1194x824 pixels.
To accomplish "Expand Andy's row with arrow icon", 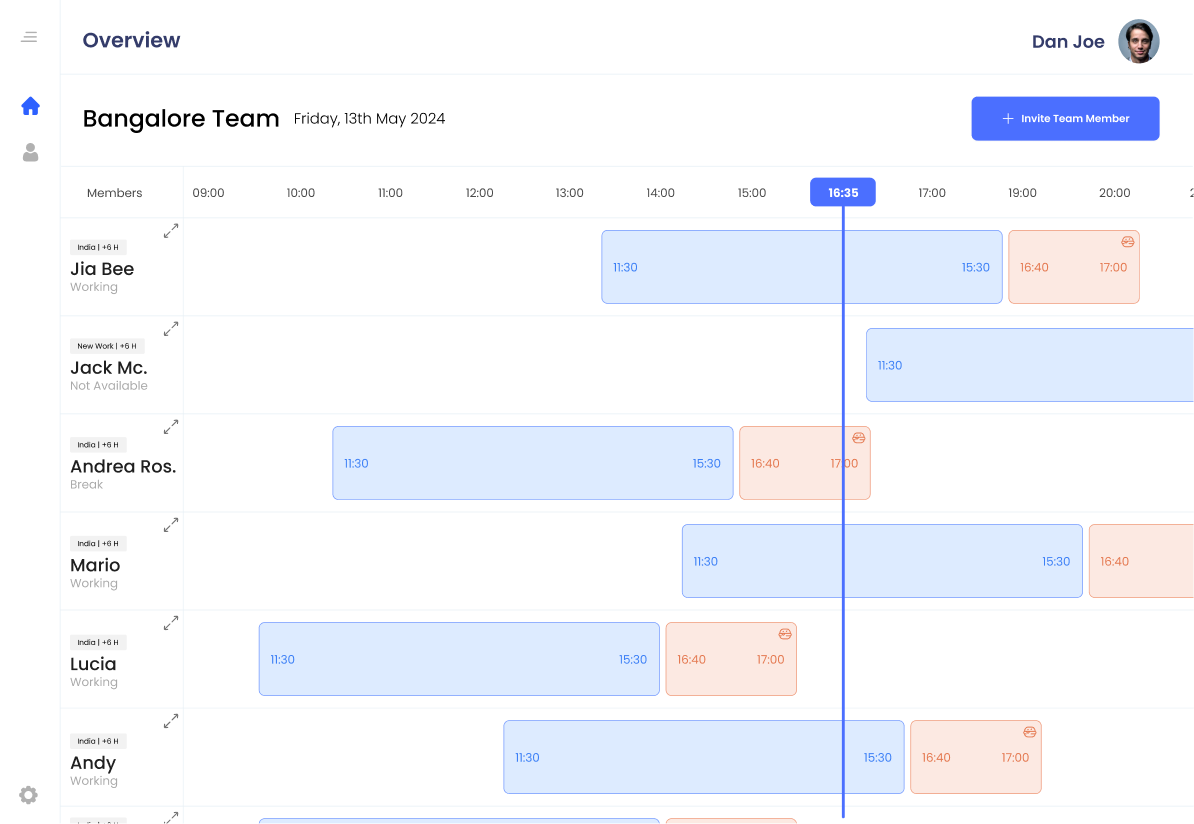I will click(x=171, y=720).
